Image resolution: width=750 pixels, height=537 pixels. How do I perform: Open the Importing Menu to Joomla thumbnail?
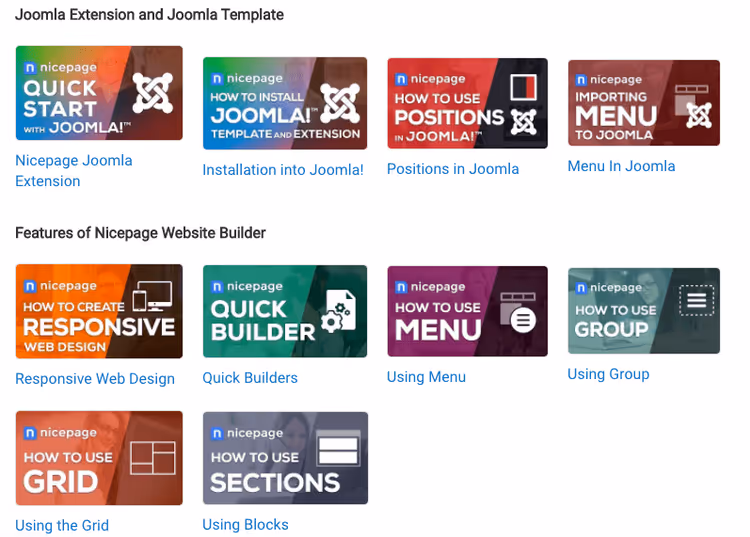(x=644, y=103)
